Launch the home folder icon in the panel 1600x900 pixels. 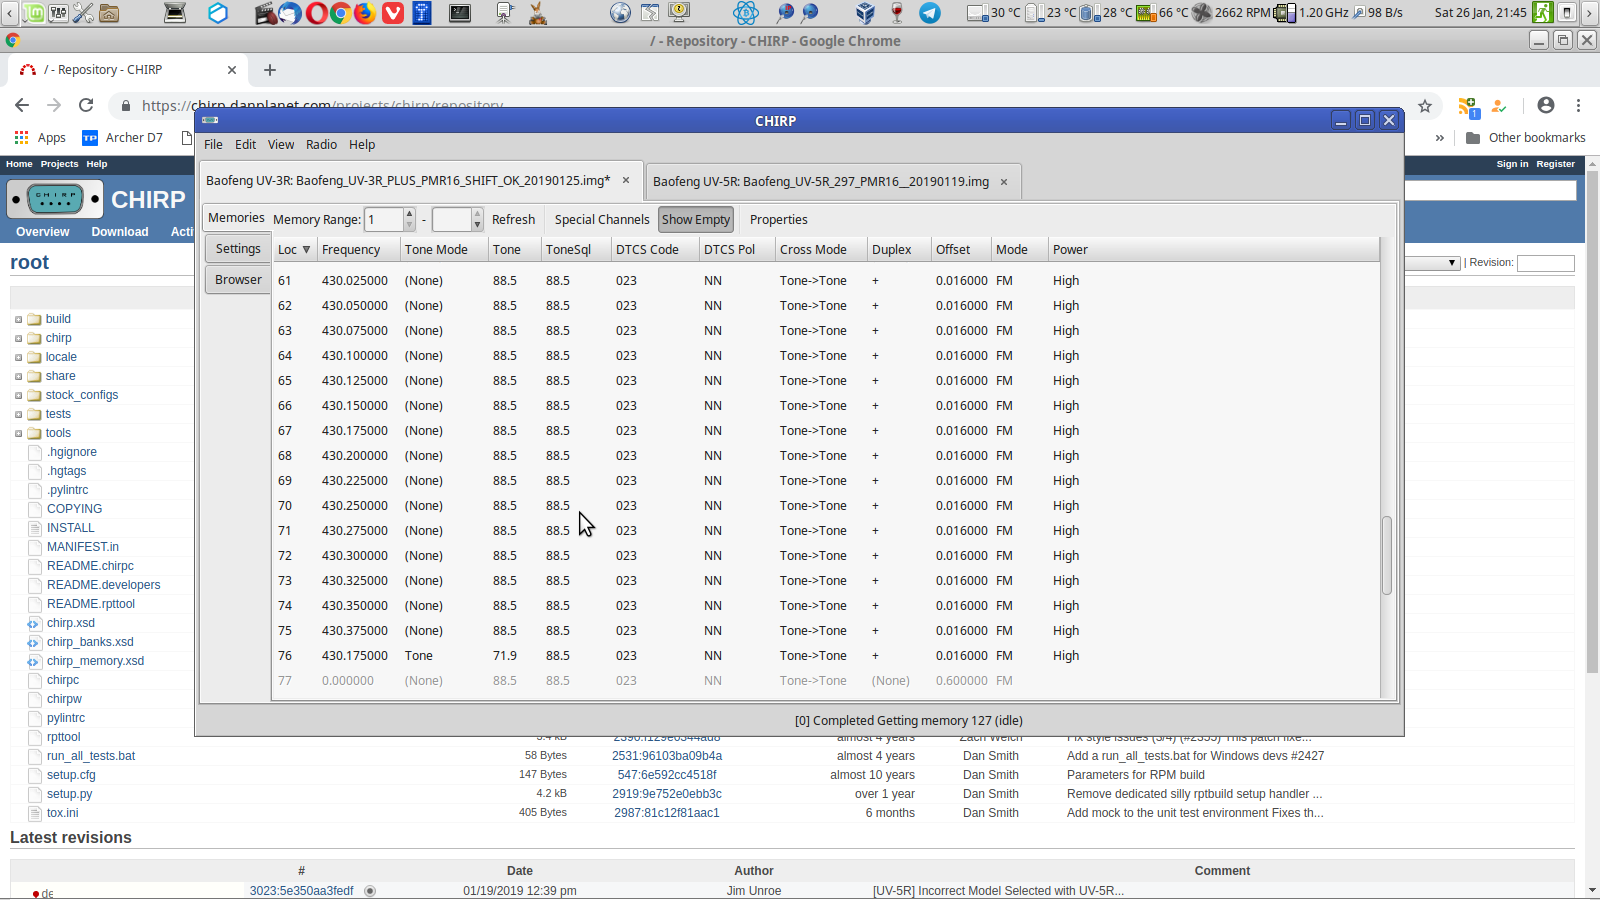(109, 13)
